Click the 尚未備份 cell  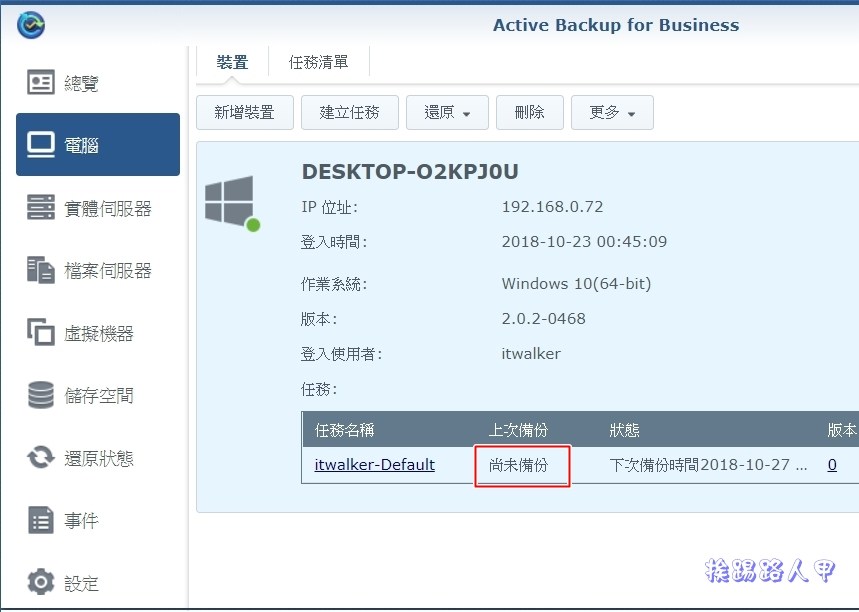coord(518,465)
